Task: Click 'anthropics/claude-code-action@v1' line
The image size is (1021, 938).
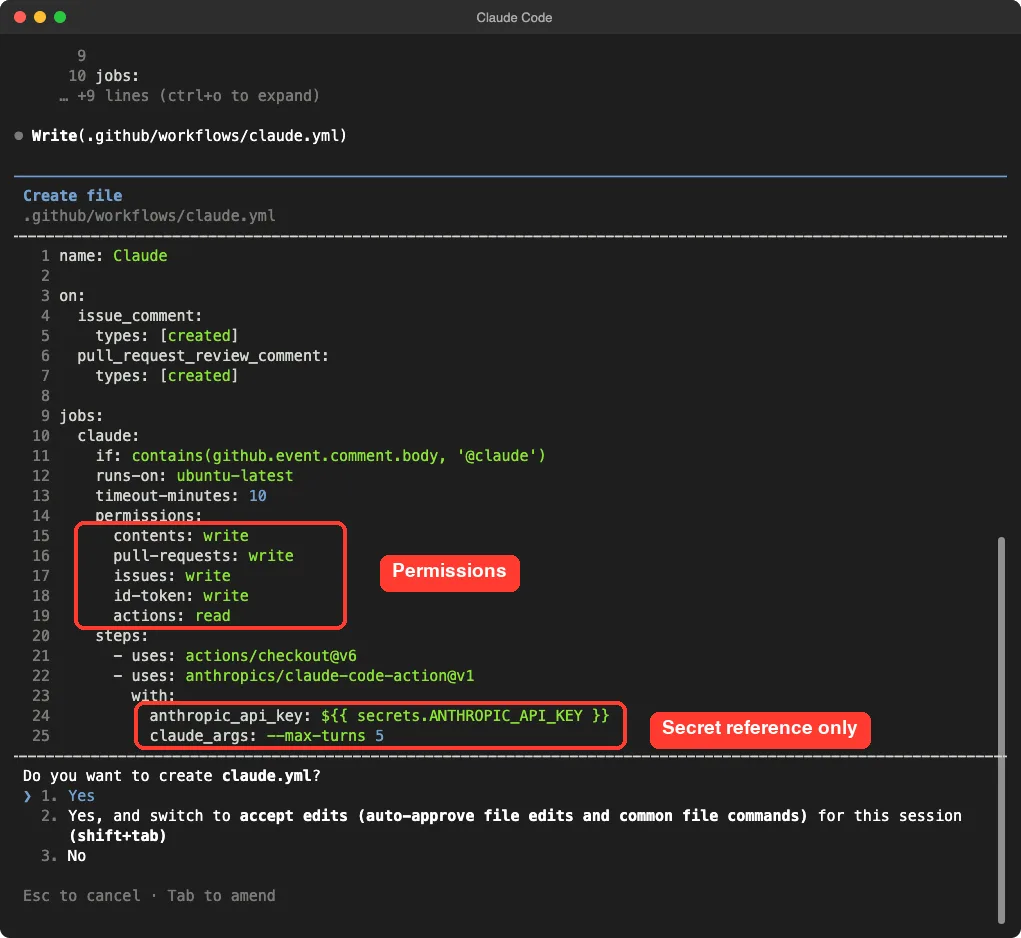Action: tap(329, 676)
